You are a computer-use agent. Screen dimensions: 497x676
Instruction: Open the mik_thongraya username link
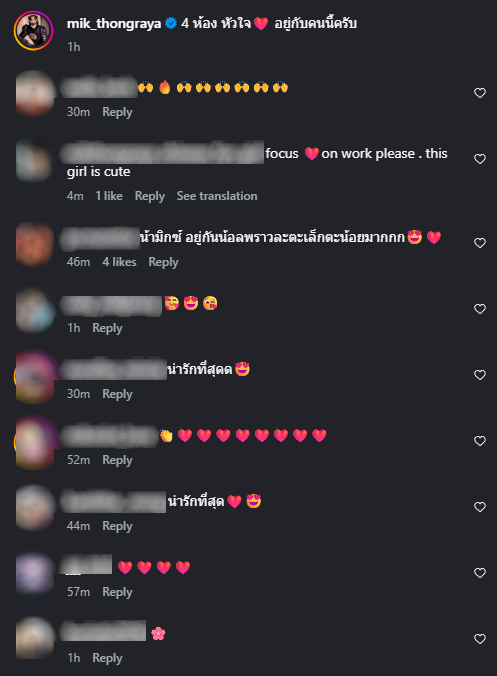click(x=114, y=23)
